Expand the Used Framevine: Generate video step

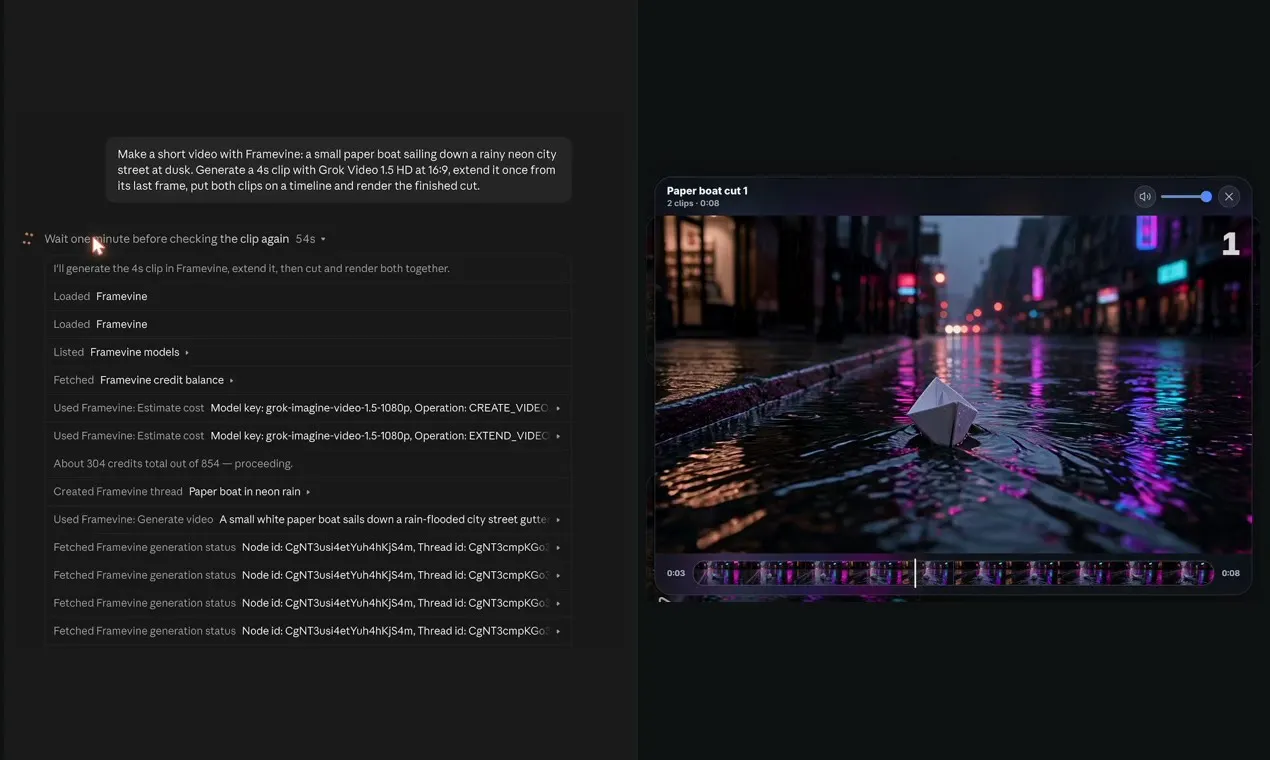(x=558, y=520)
